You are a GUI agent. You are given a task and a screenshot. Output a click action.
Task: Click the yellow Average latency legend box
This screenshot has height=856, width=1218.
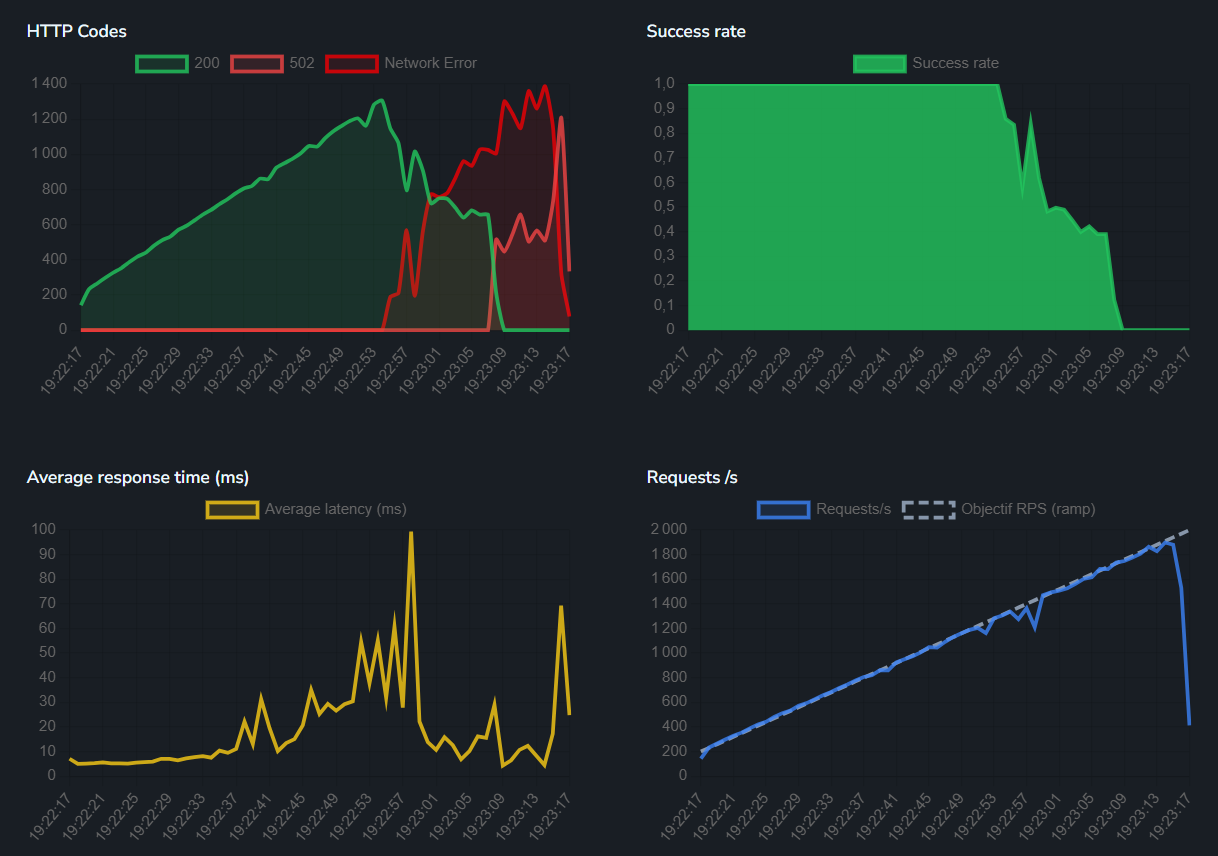(x=232, y=509)
